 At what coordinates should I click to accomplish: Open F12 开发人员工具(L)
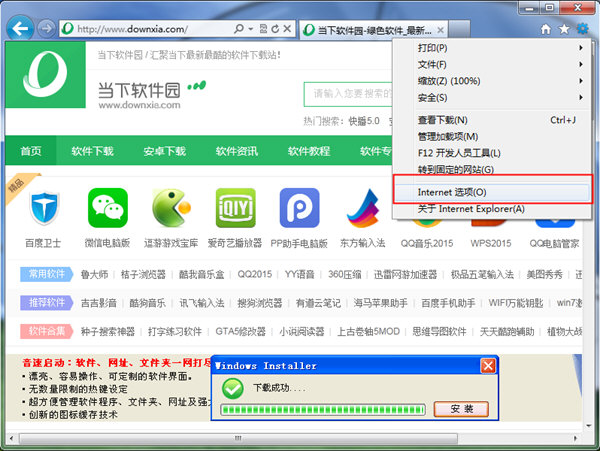[492, 153]
